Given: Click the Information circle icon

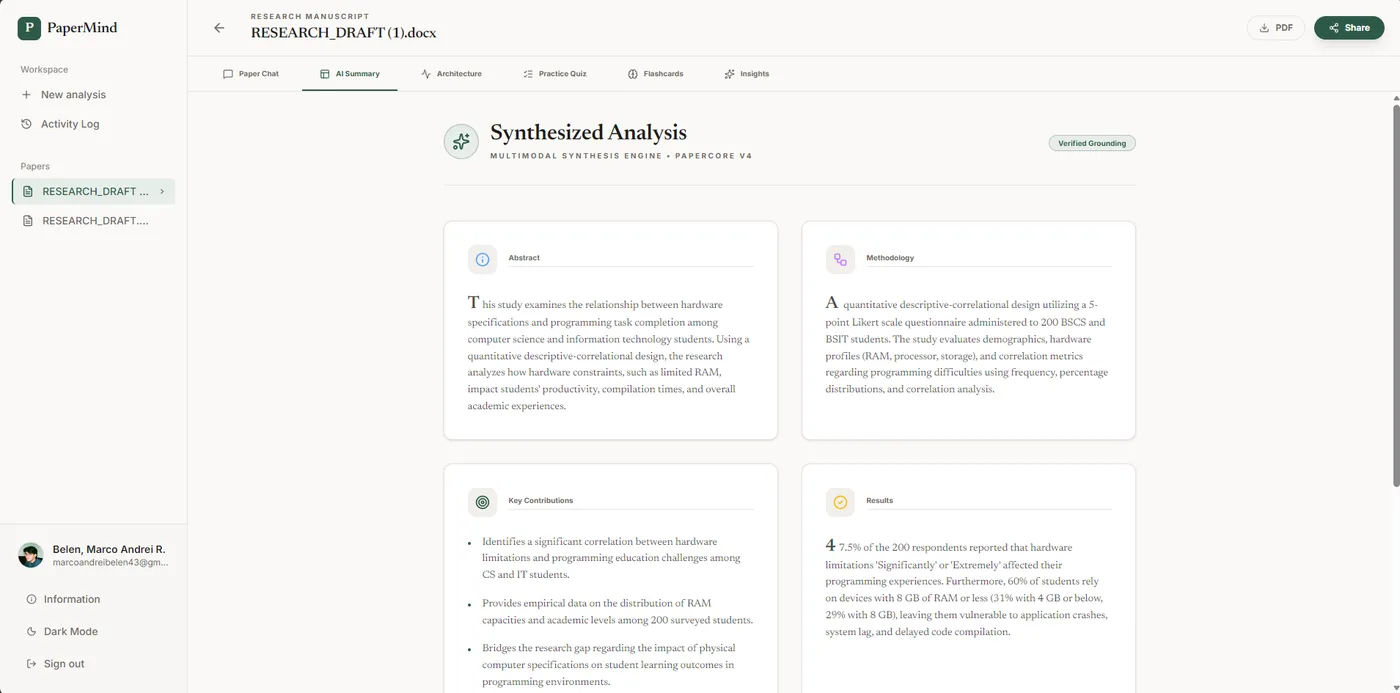Looking at the screenshot, I should click(32, 599).
